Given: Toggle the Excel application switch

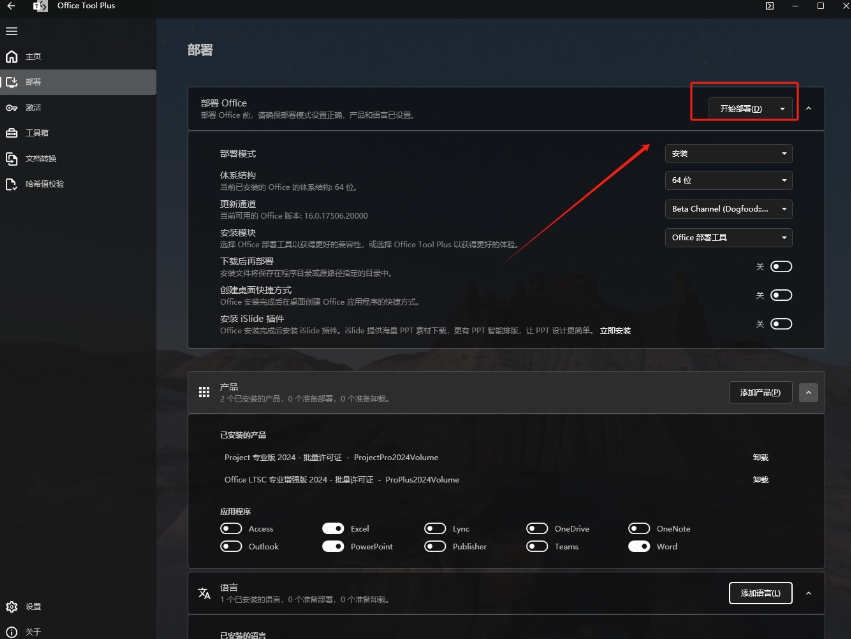Looking at the screenshot, I should coord(333,529).
